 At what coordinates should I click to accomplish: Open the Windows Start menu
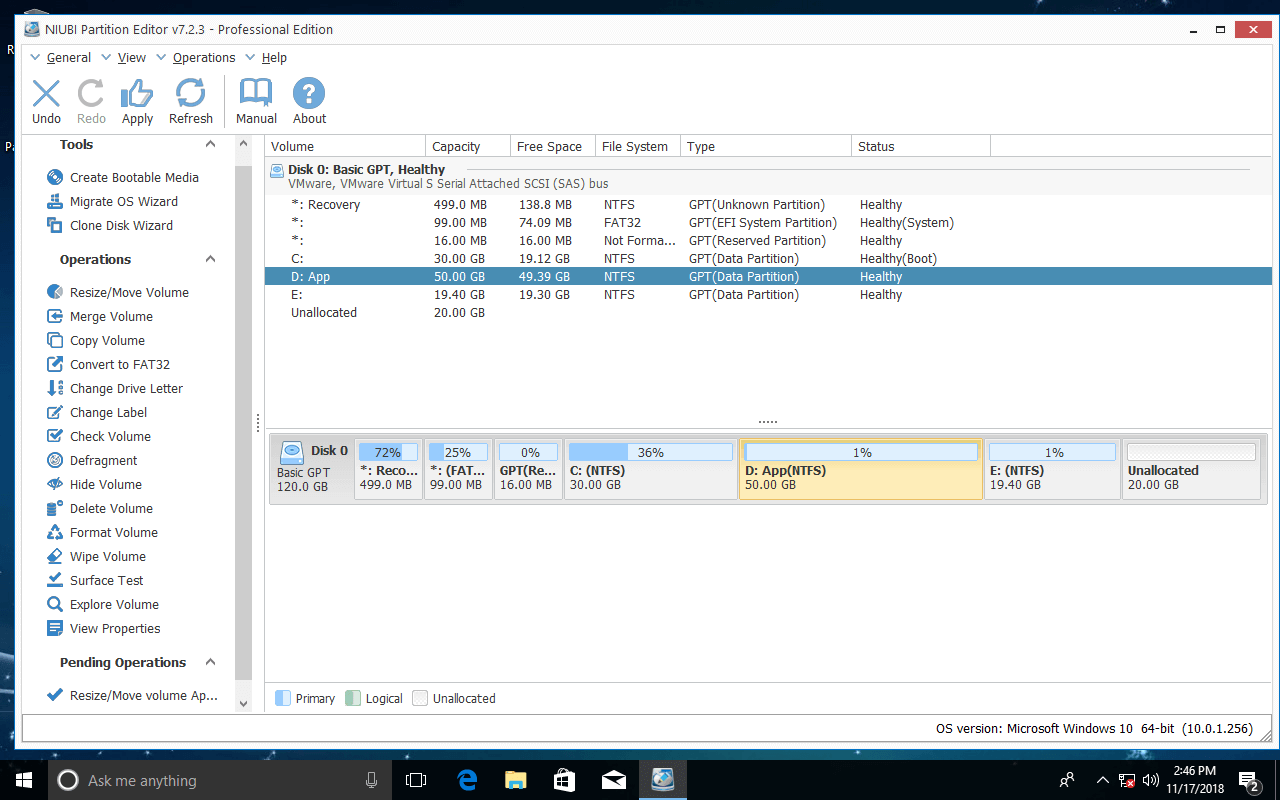(x=23, y=780)
